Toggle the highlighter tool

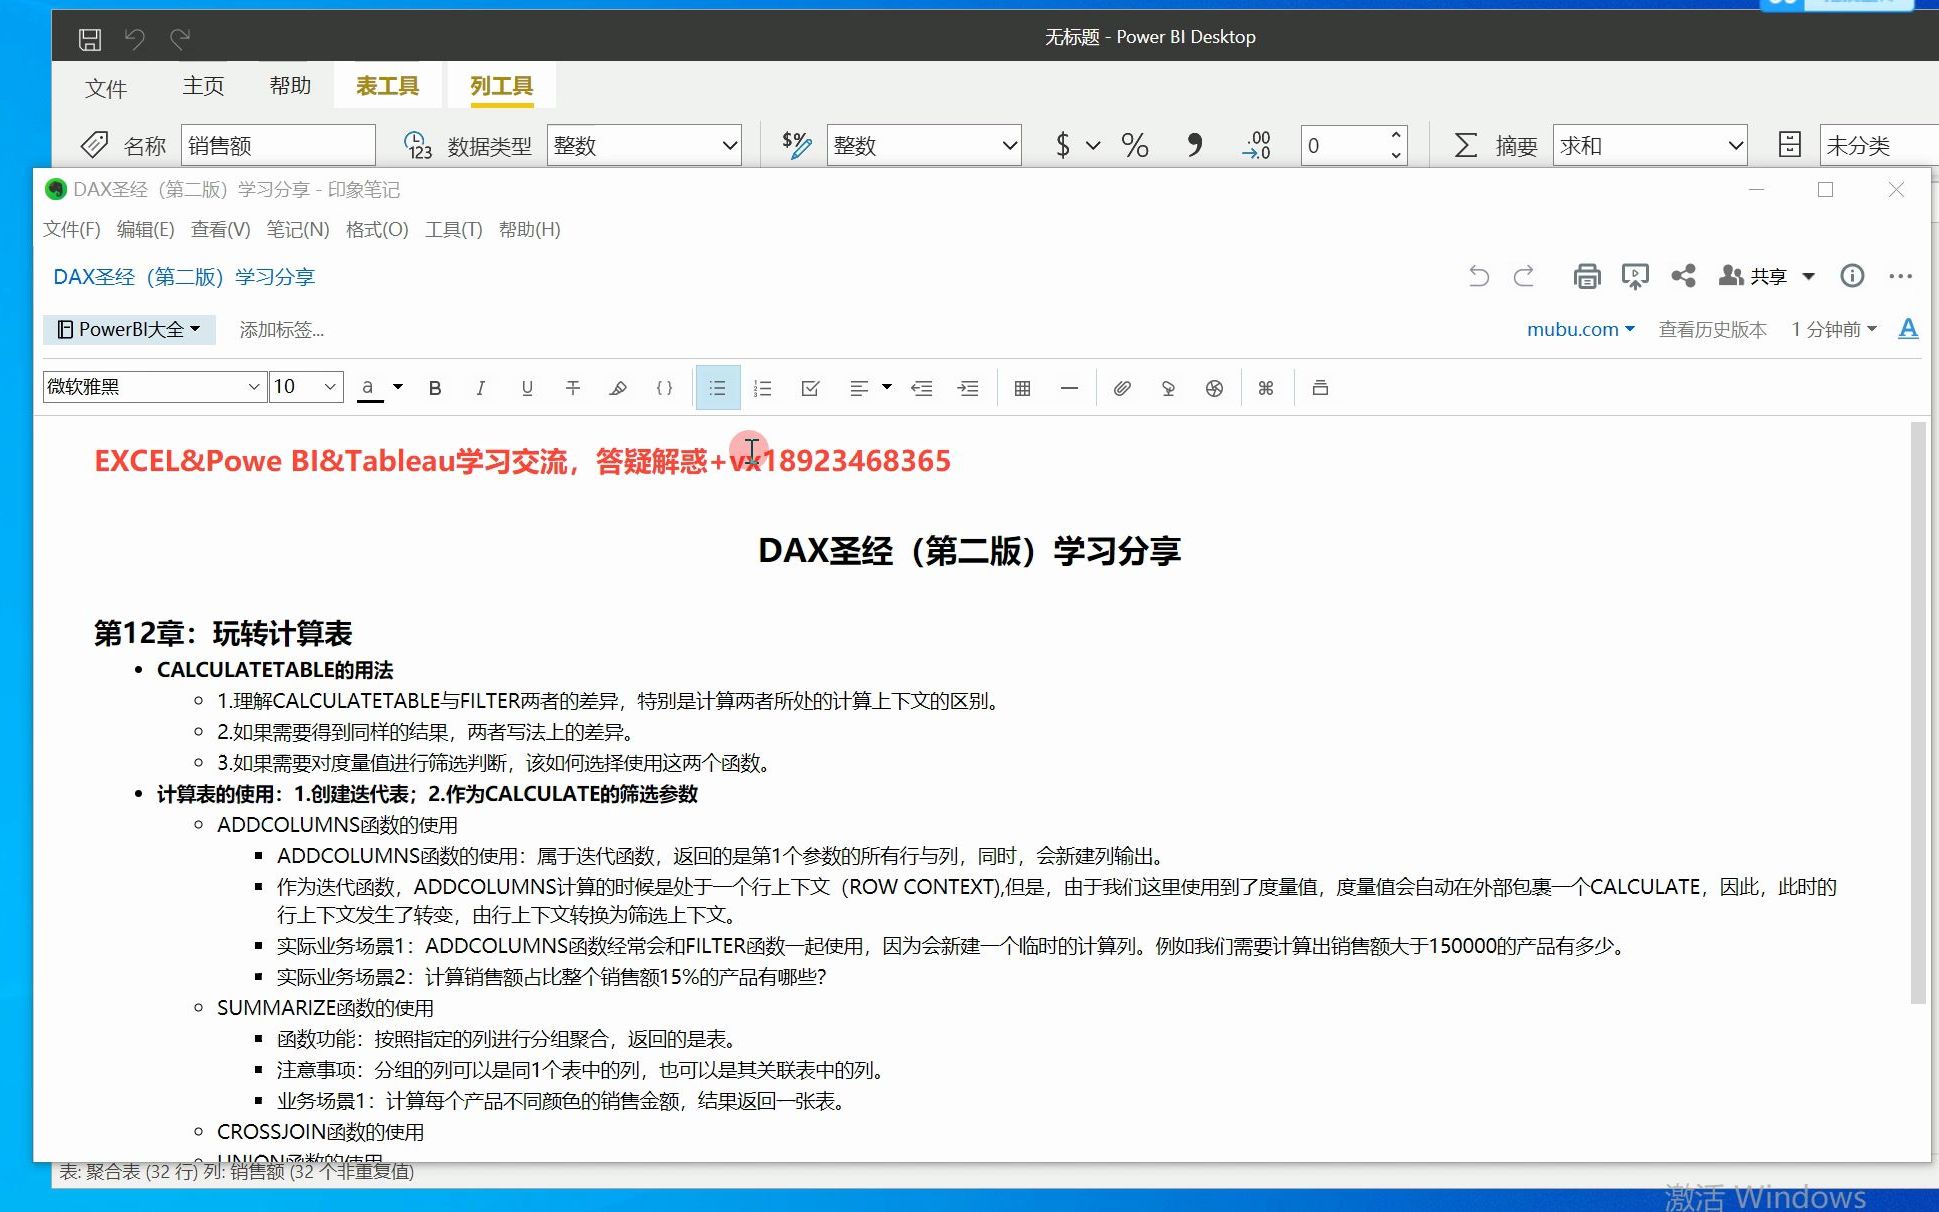[x=618, y=388]
